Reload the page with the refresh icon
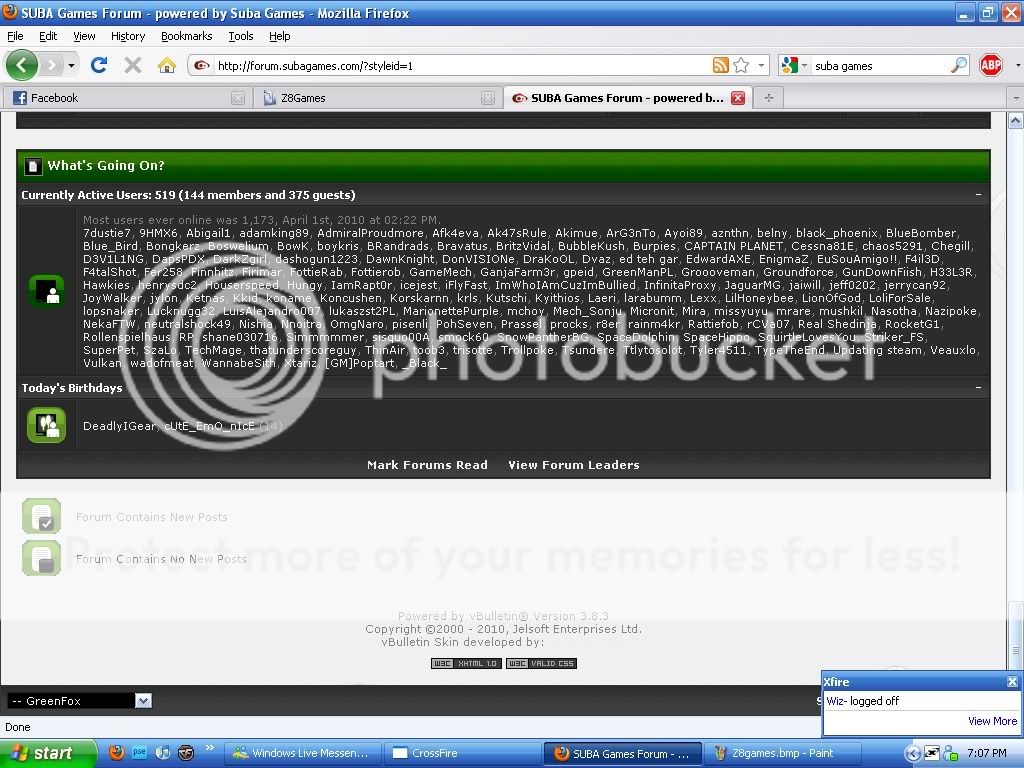Image resolution: width=1024 pixels, height=768 pixels. (98, 65)
